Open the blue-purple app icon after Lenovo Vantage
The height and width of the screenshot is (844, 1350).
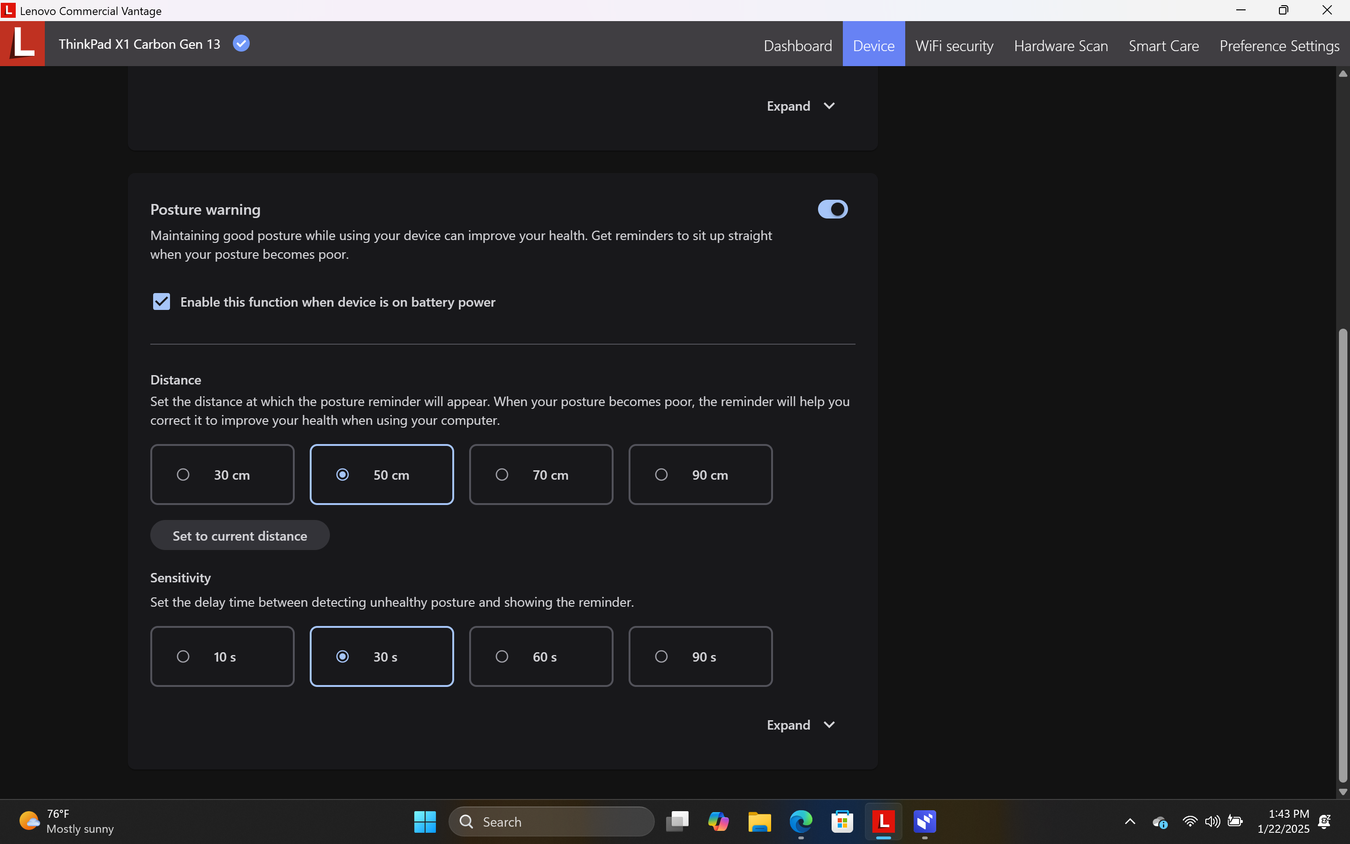coord(925,821)
